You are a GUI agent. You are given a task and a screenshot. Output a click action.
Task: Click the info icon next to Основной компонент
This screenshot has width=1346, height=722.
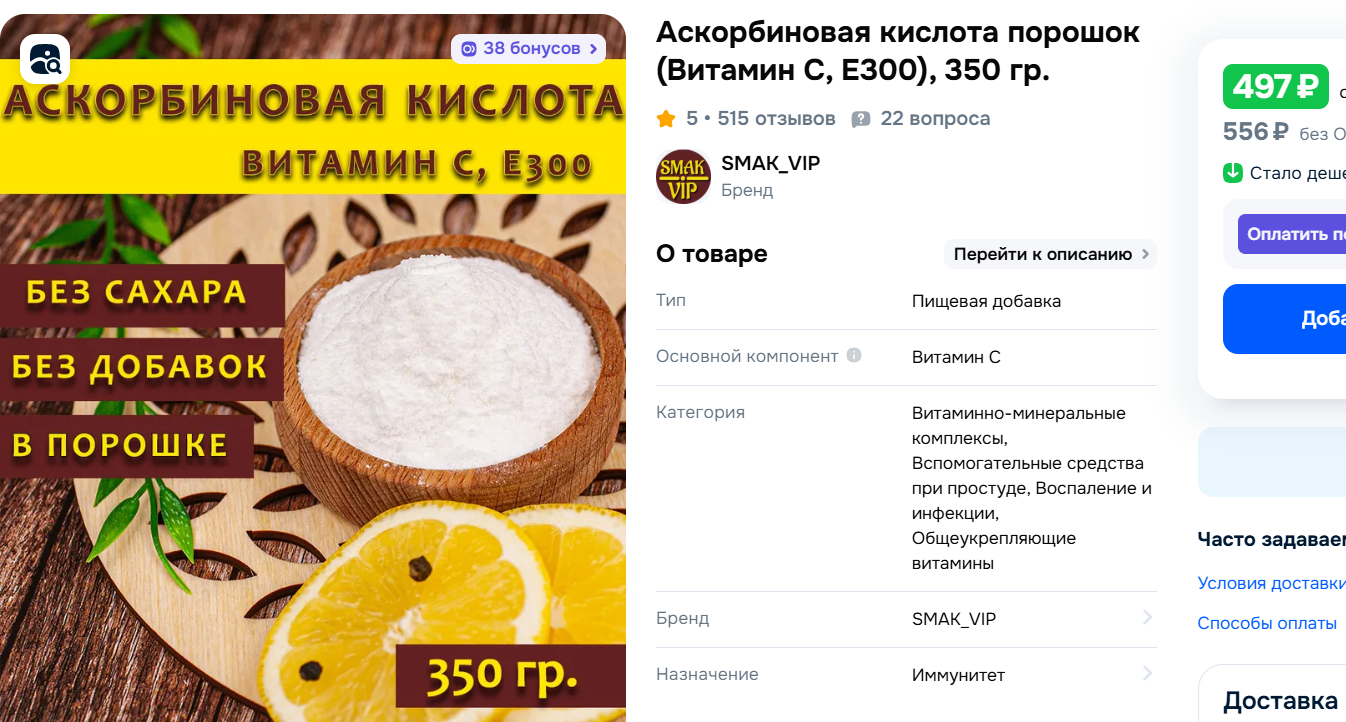pos(854,355)
